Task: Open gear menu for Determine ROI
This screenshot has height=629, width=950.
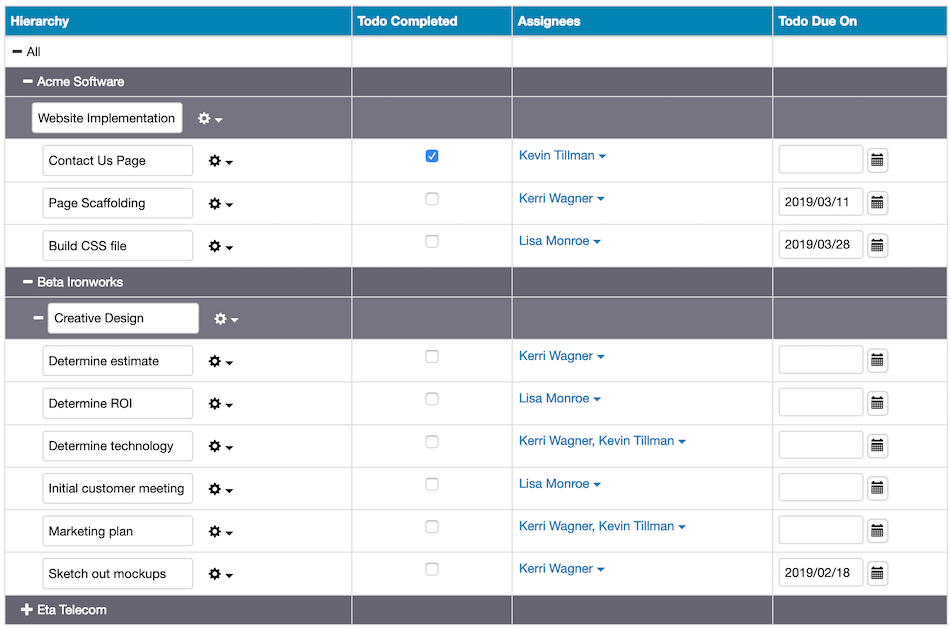Action: point(220,404)
